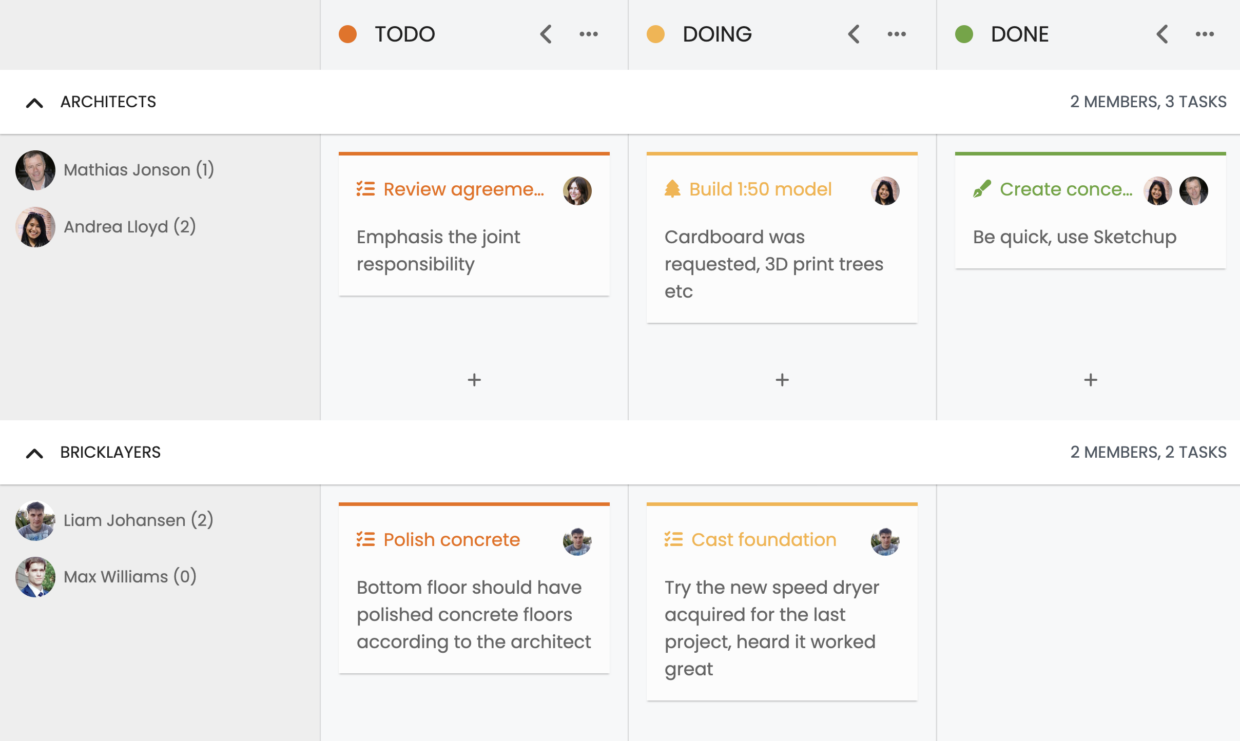Click bell icon on Build 1:50 model card
Viewport: 1240px width, 741px height.
(672, 189)
